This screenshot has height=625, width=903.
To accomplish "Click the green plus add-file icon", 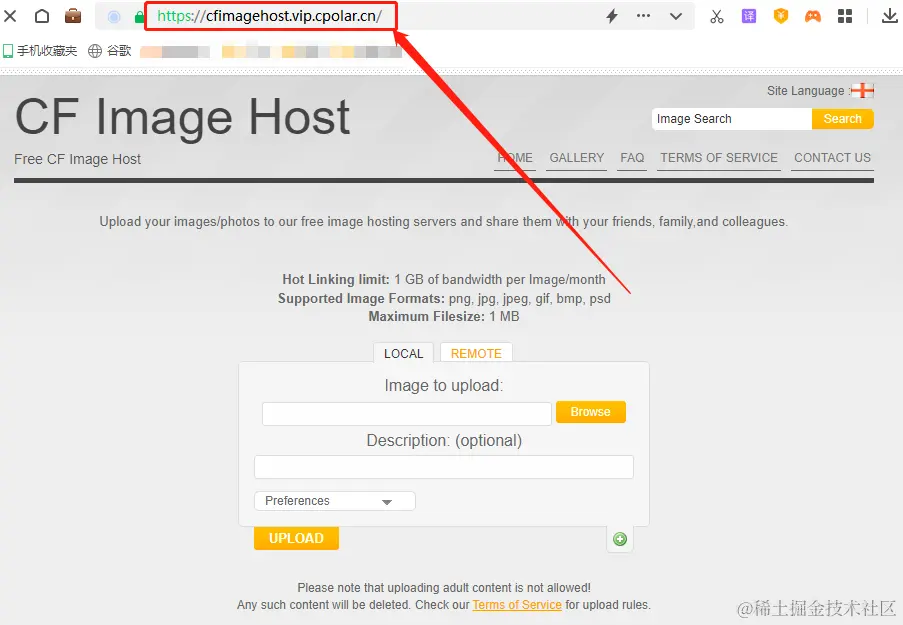I will (x=620, y=539).
